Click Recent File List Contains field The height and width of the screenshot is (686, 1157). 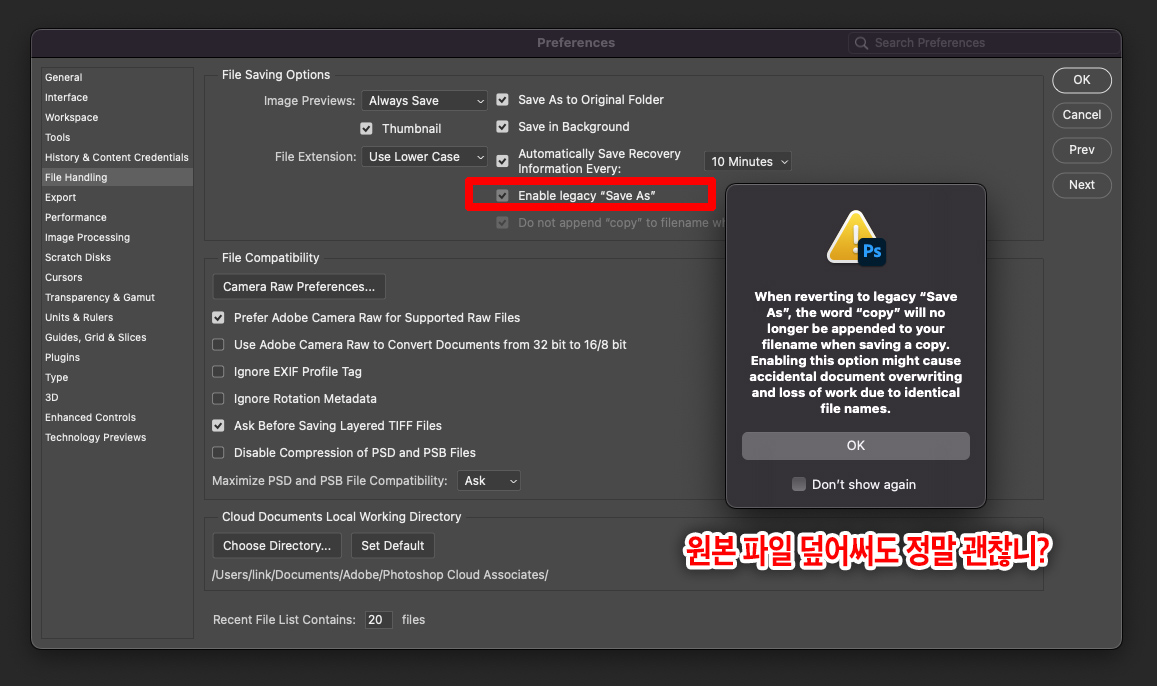coord(379,620)
